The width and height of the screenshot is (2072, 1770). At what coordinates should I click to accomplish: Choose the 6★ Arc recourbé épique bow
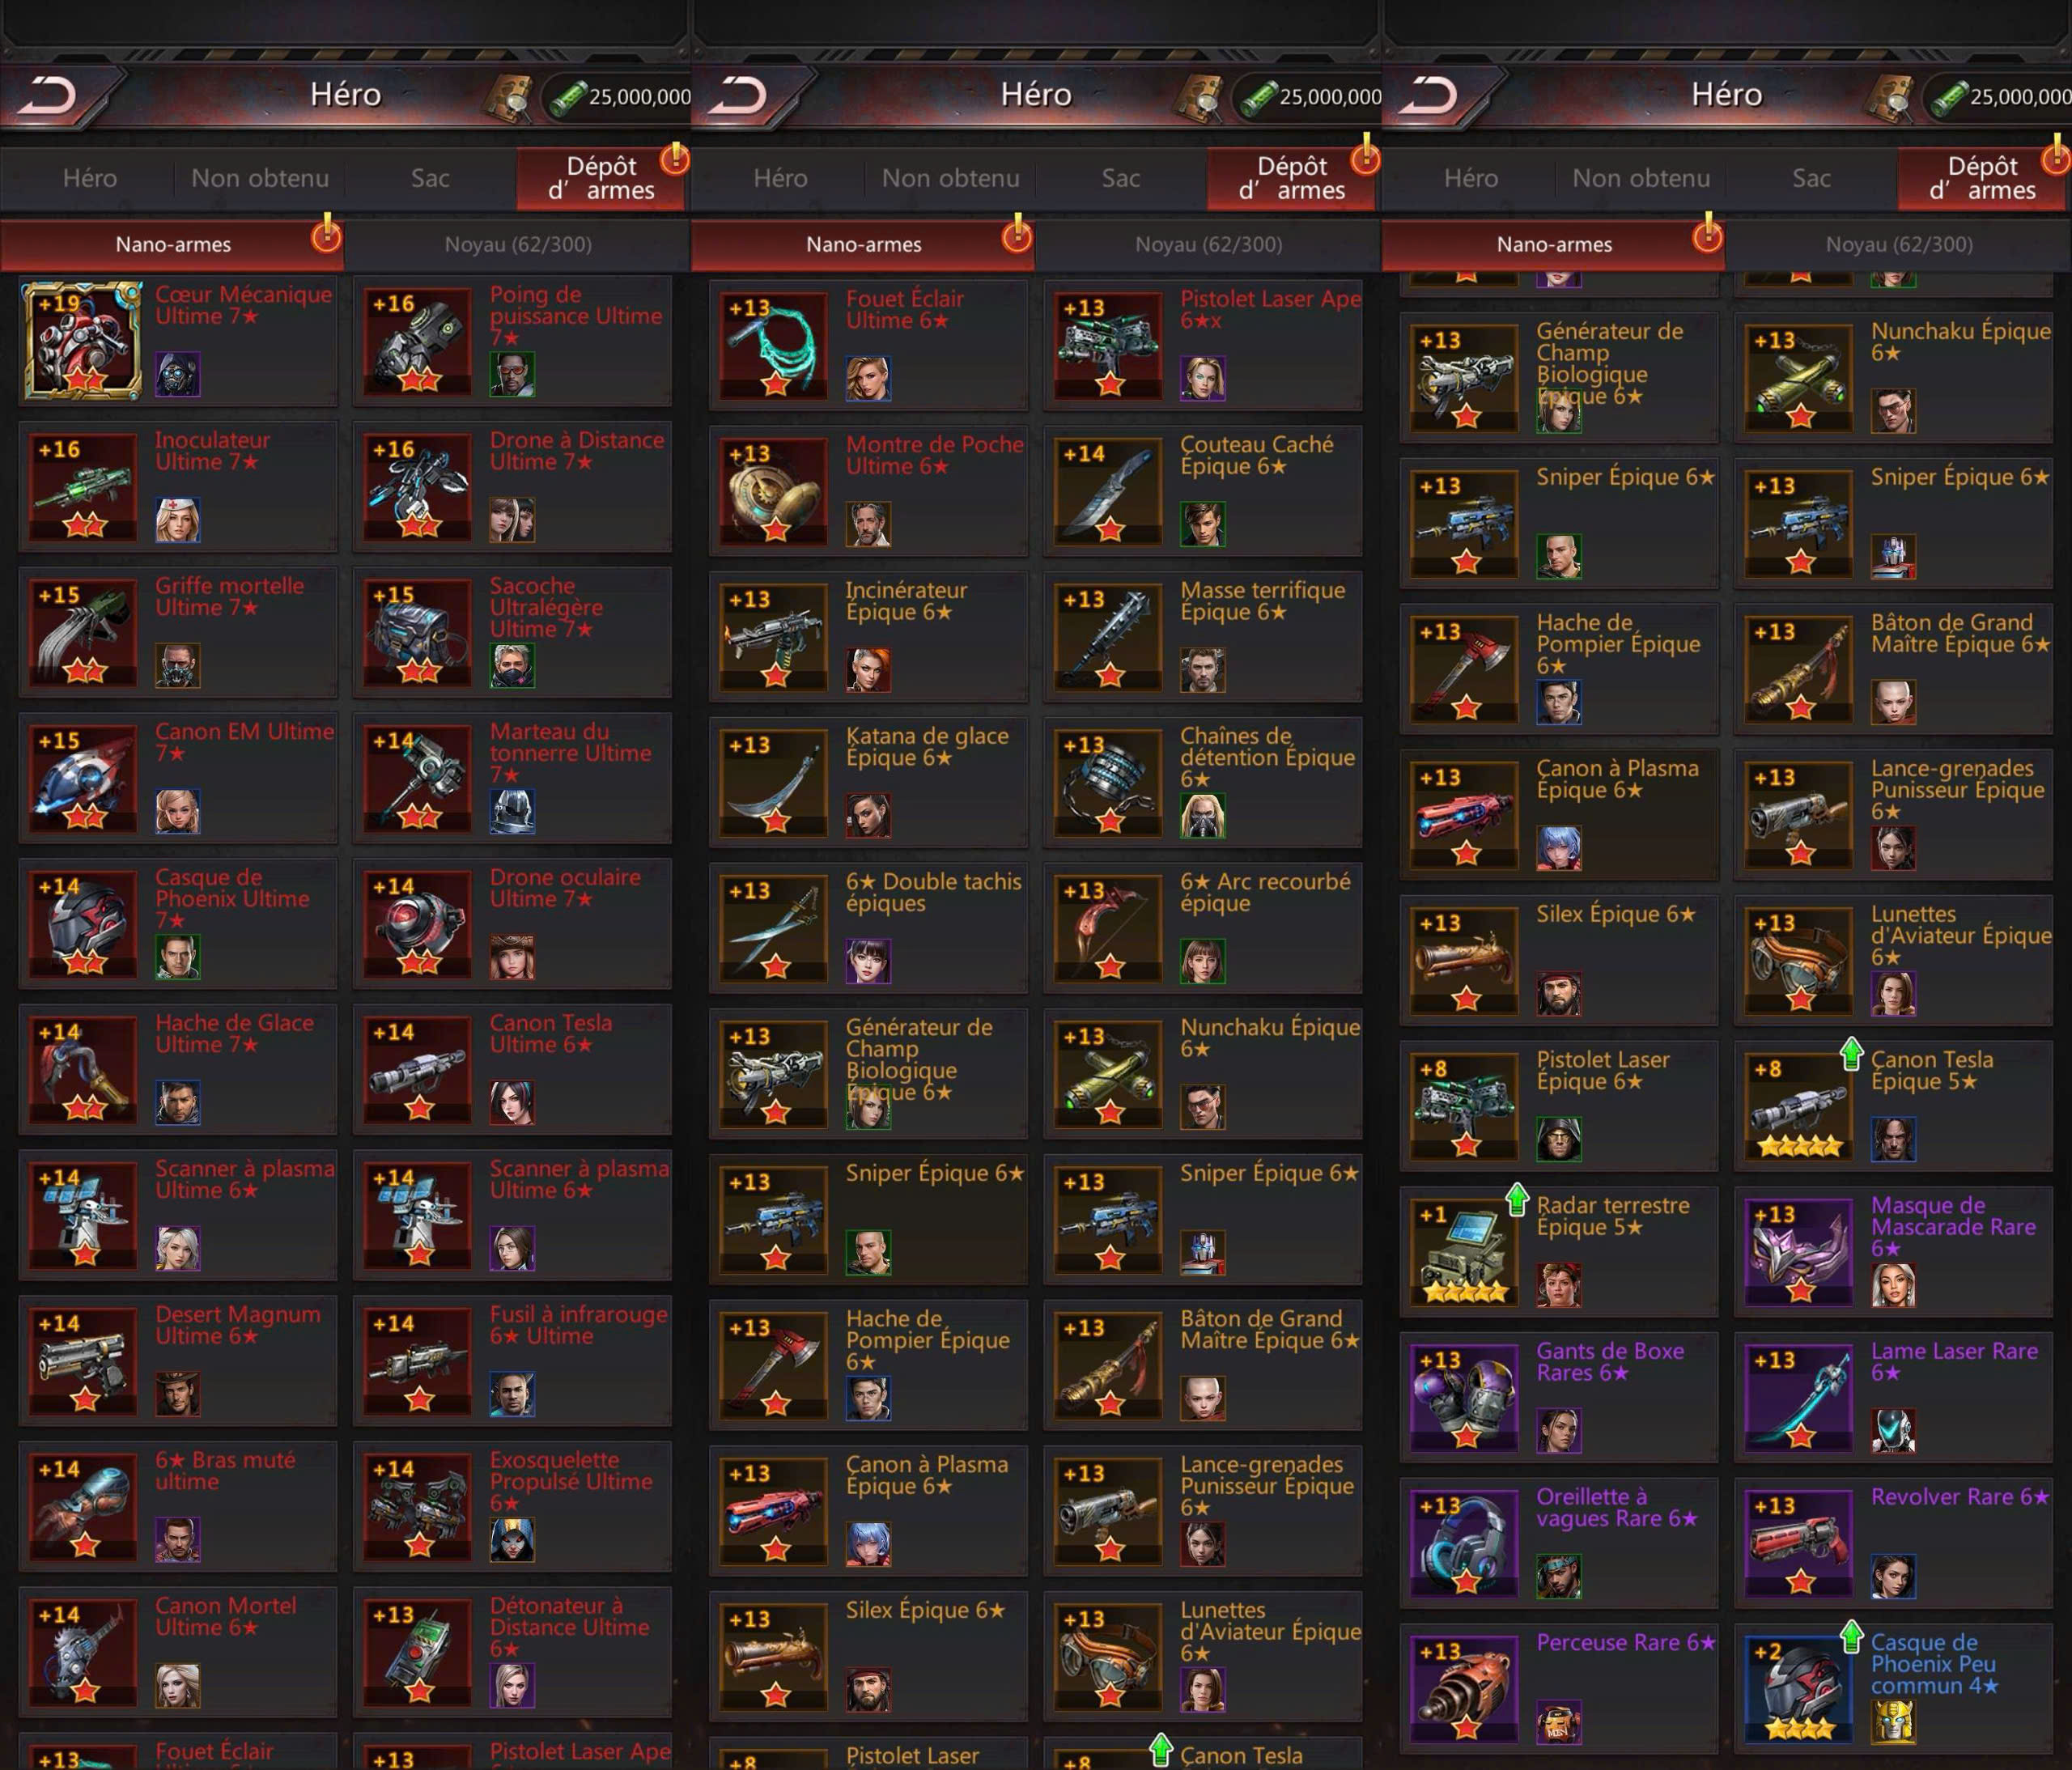(x=1203, y=928)
